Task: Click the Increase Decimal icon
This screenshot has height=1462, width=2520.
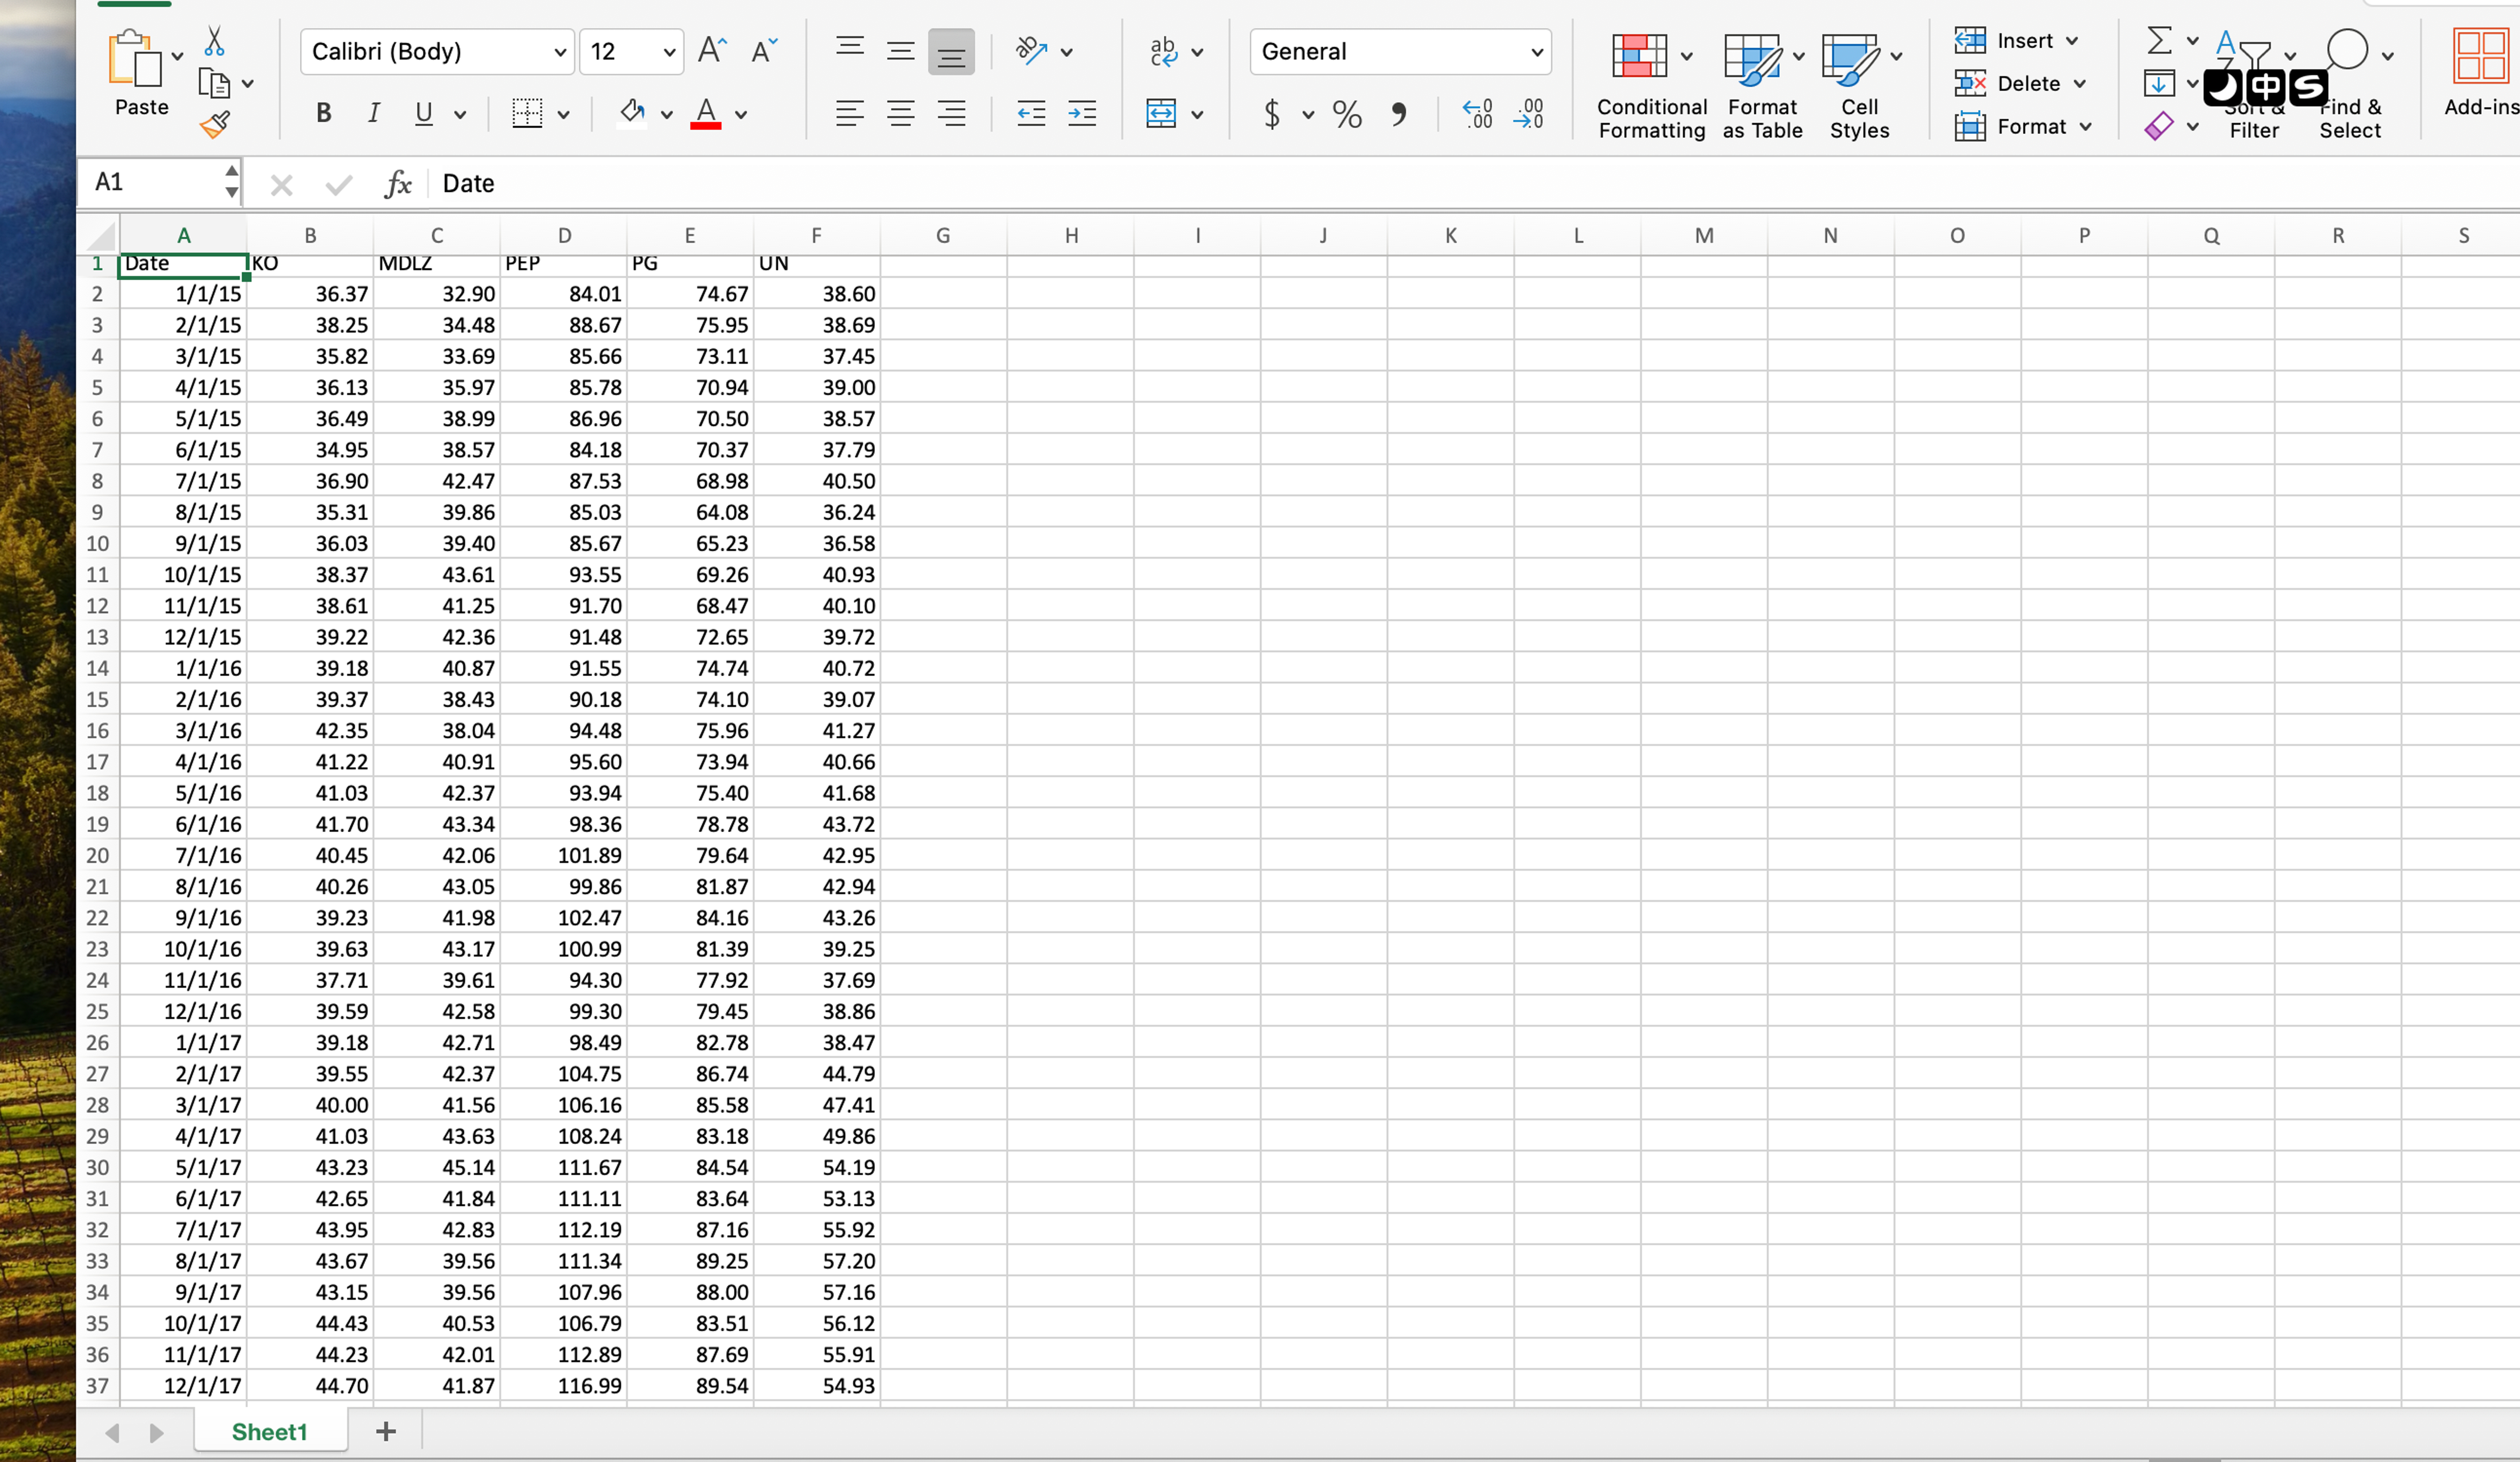Action: 1478,114
